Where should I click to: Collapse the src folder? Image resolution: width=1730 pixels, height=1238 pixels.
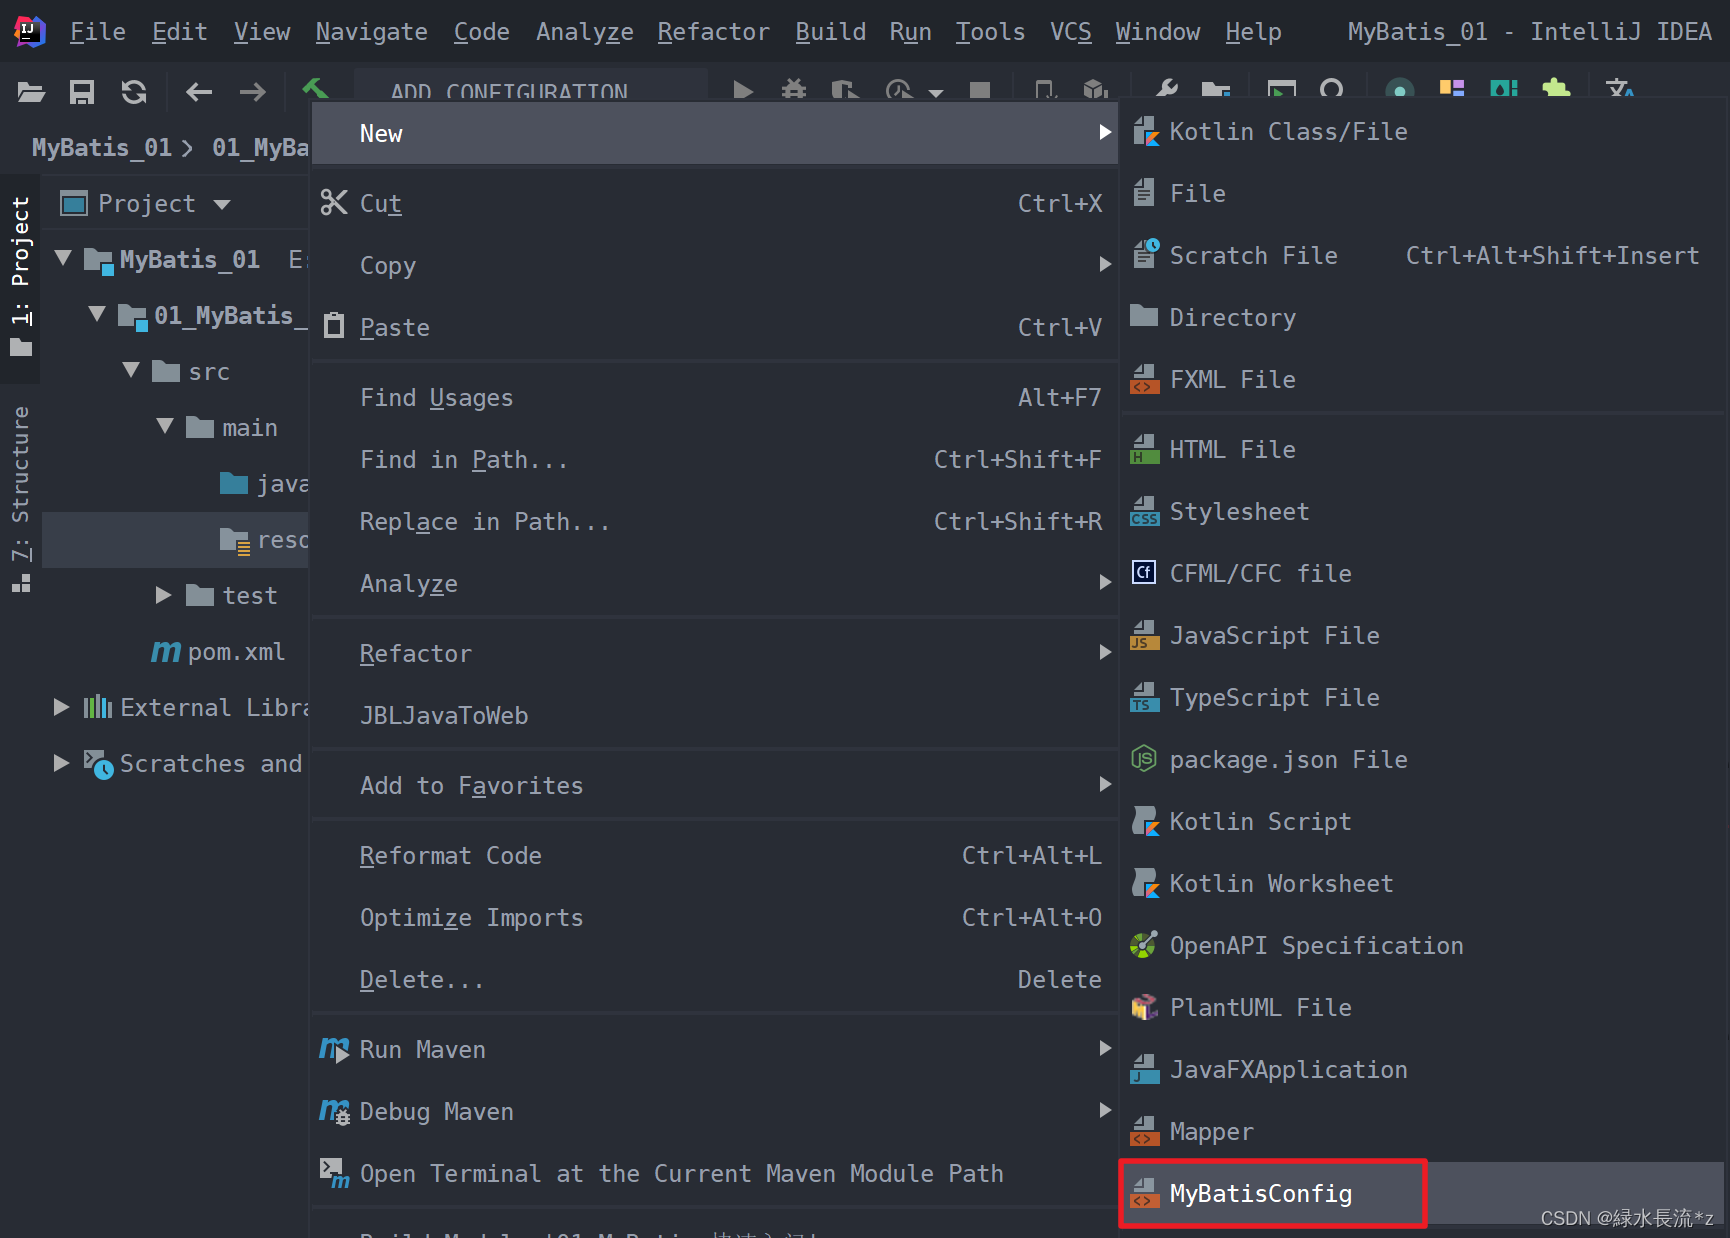131,370
